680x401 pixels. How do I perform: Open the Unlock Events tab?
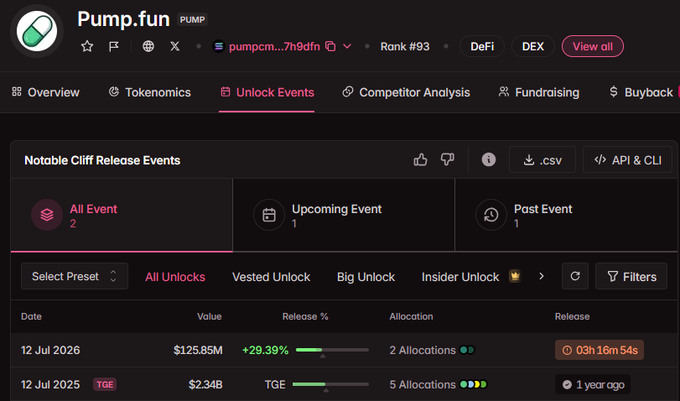click(x=267, y=92)
